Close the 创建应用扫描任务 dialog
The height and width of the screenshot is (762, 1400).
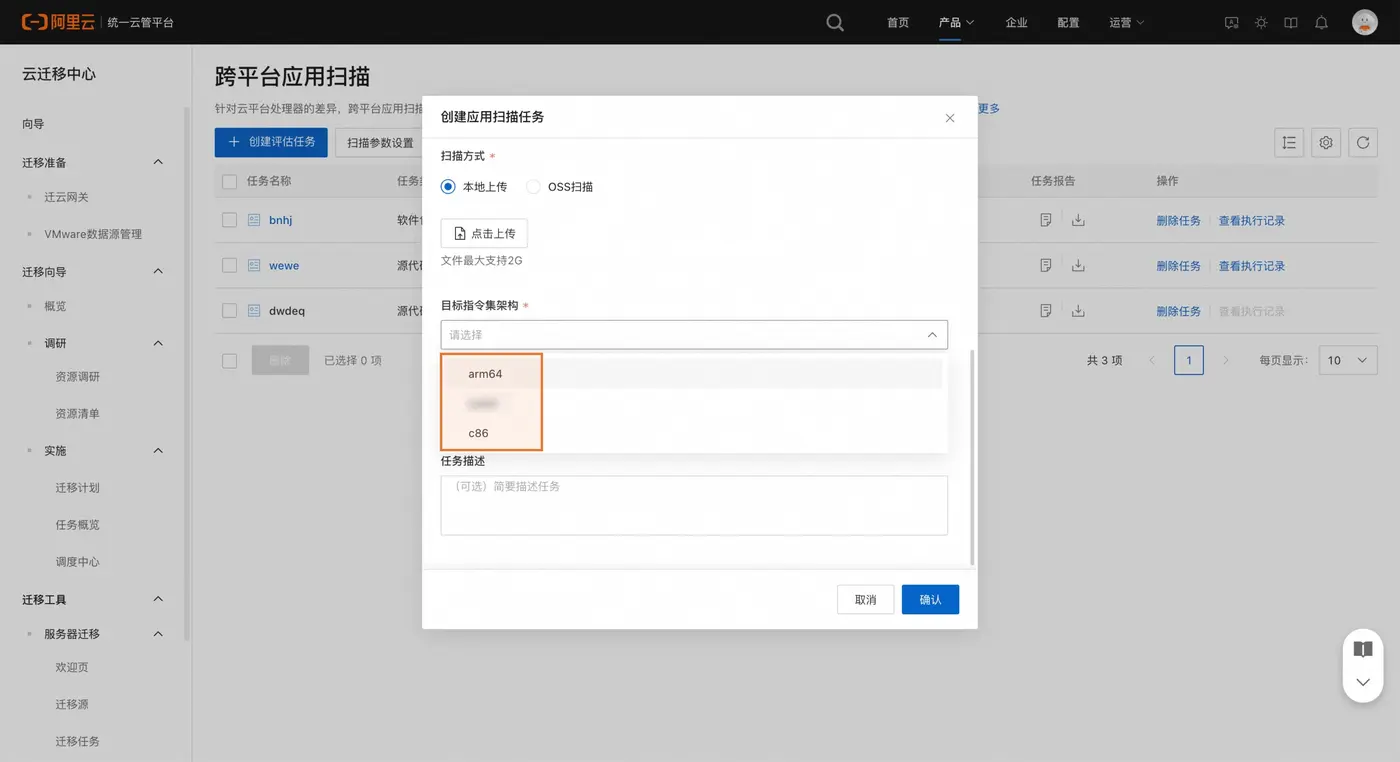[950, 118]
